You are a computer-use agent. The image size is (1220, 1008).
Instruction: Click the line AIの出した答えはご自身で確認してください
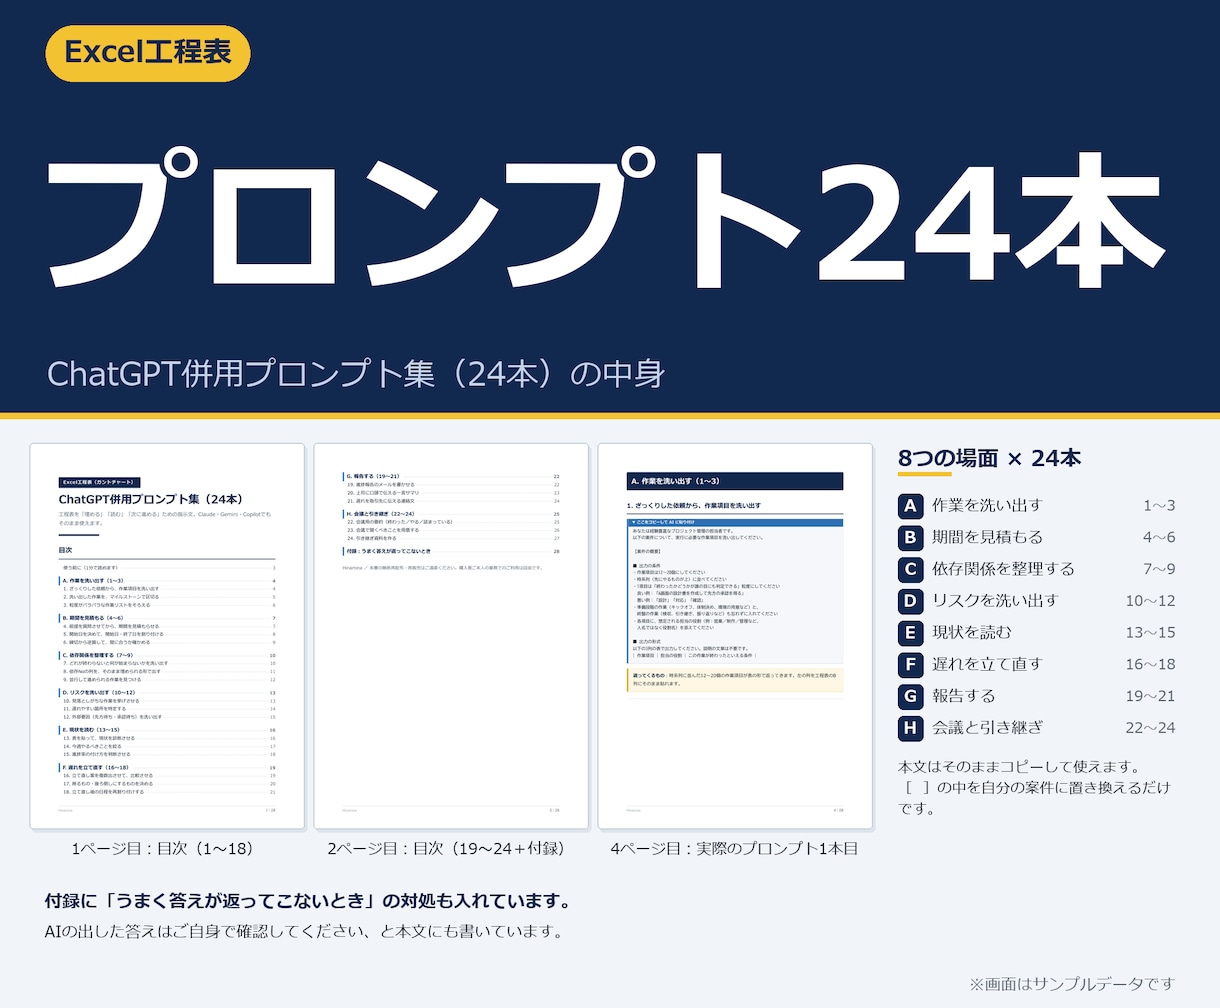[x=303, y=931]
